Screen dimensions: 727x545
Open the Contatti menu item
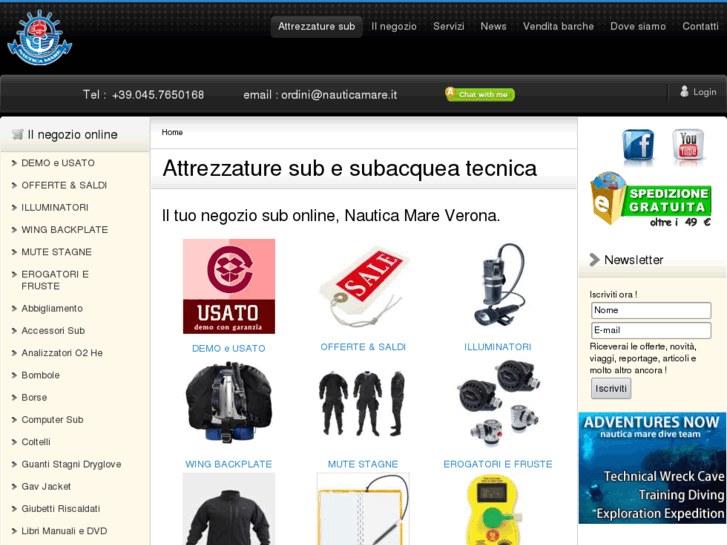(x=700, y=26)
